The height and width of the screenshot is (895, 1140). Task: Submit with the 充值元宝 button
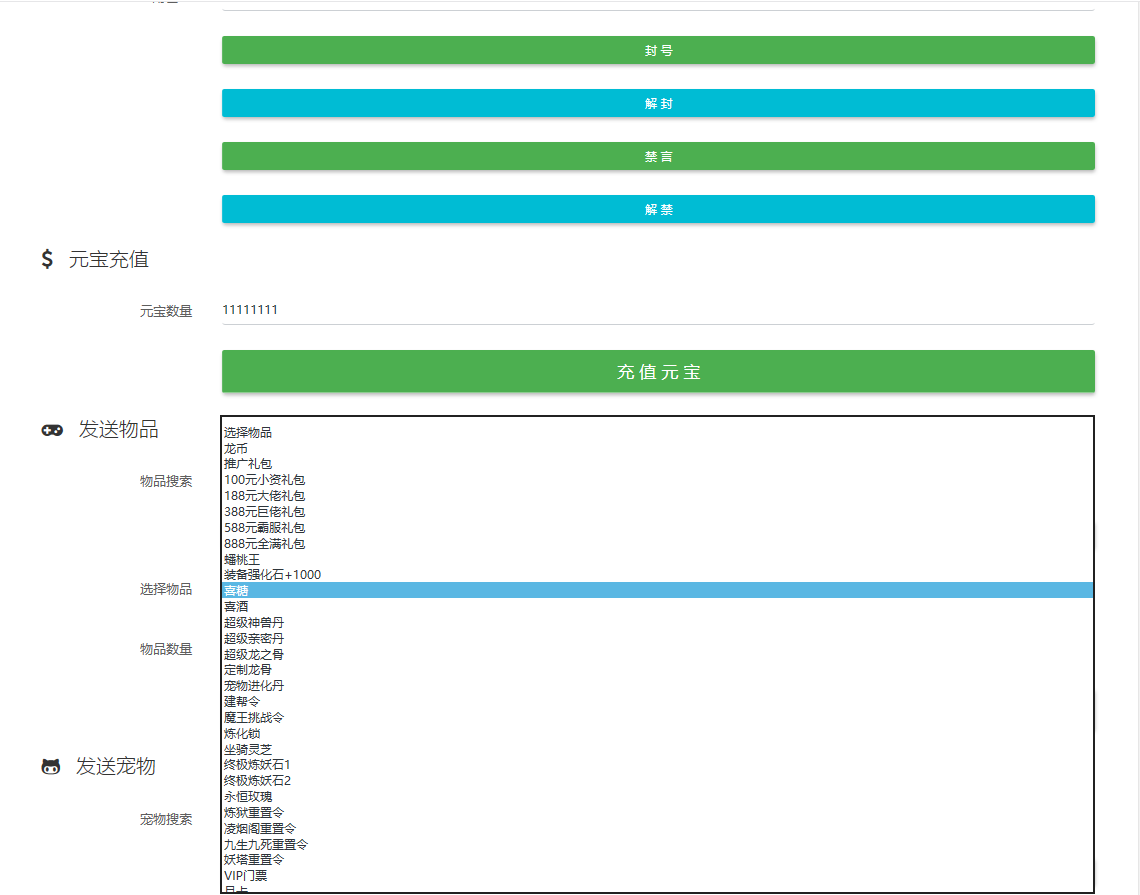pos(658,372)
